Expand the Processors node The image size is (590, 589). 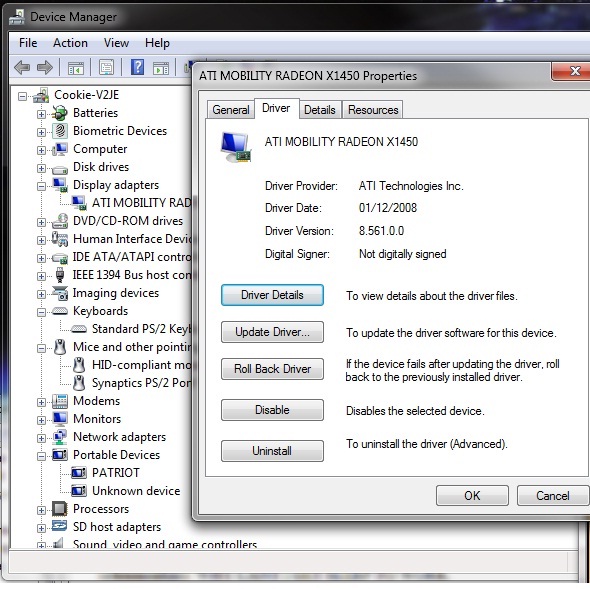41,510
